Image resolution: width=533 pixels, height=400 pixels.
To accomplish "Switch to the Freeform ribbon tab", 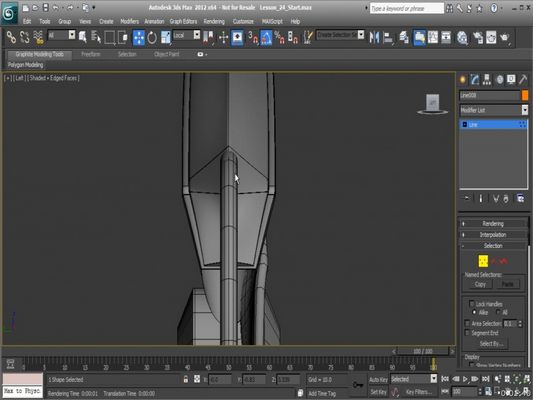I will 91,54.
